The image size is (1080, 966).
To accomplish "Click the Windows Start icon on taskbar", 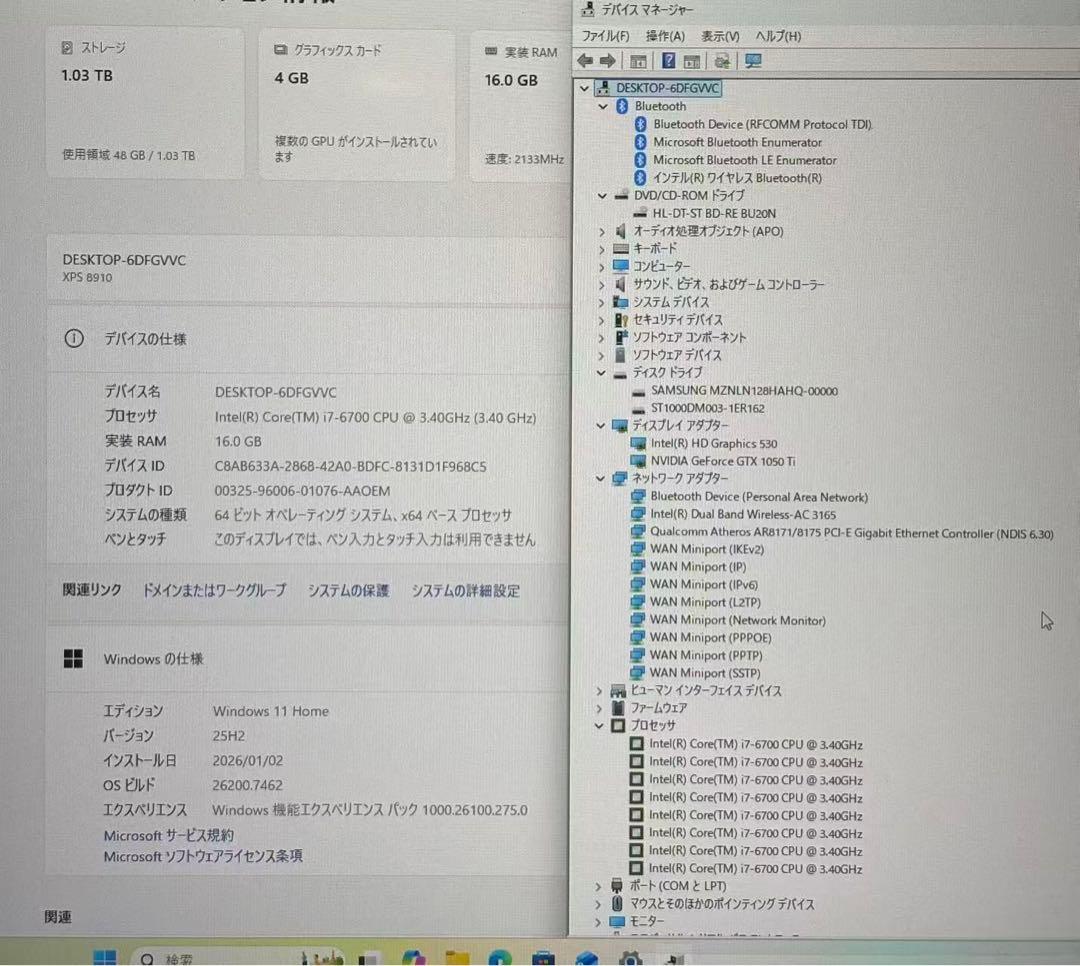I will click(x=106, y=958).
